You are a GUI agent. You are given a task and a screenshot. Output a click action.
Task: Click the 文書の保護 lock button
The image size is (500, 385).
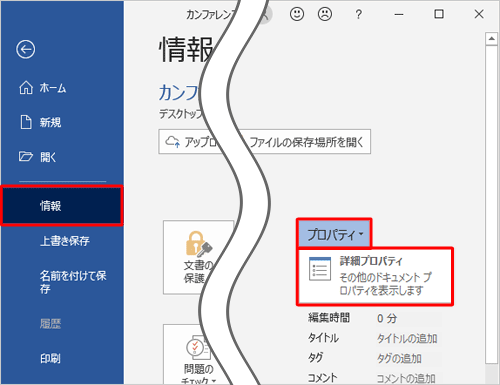[x=198, y=257]
